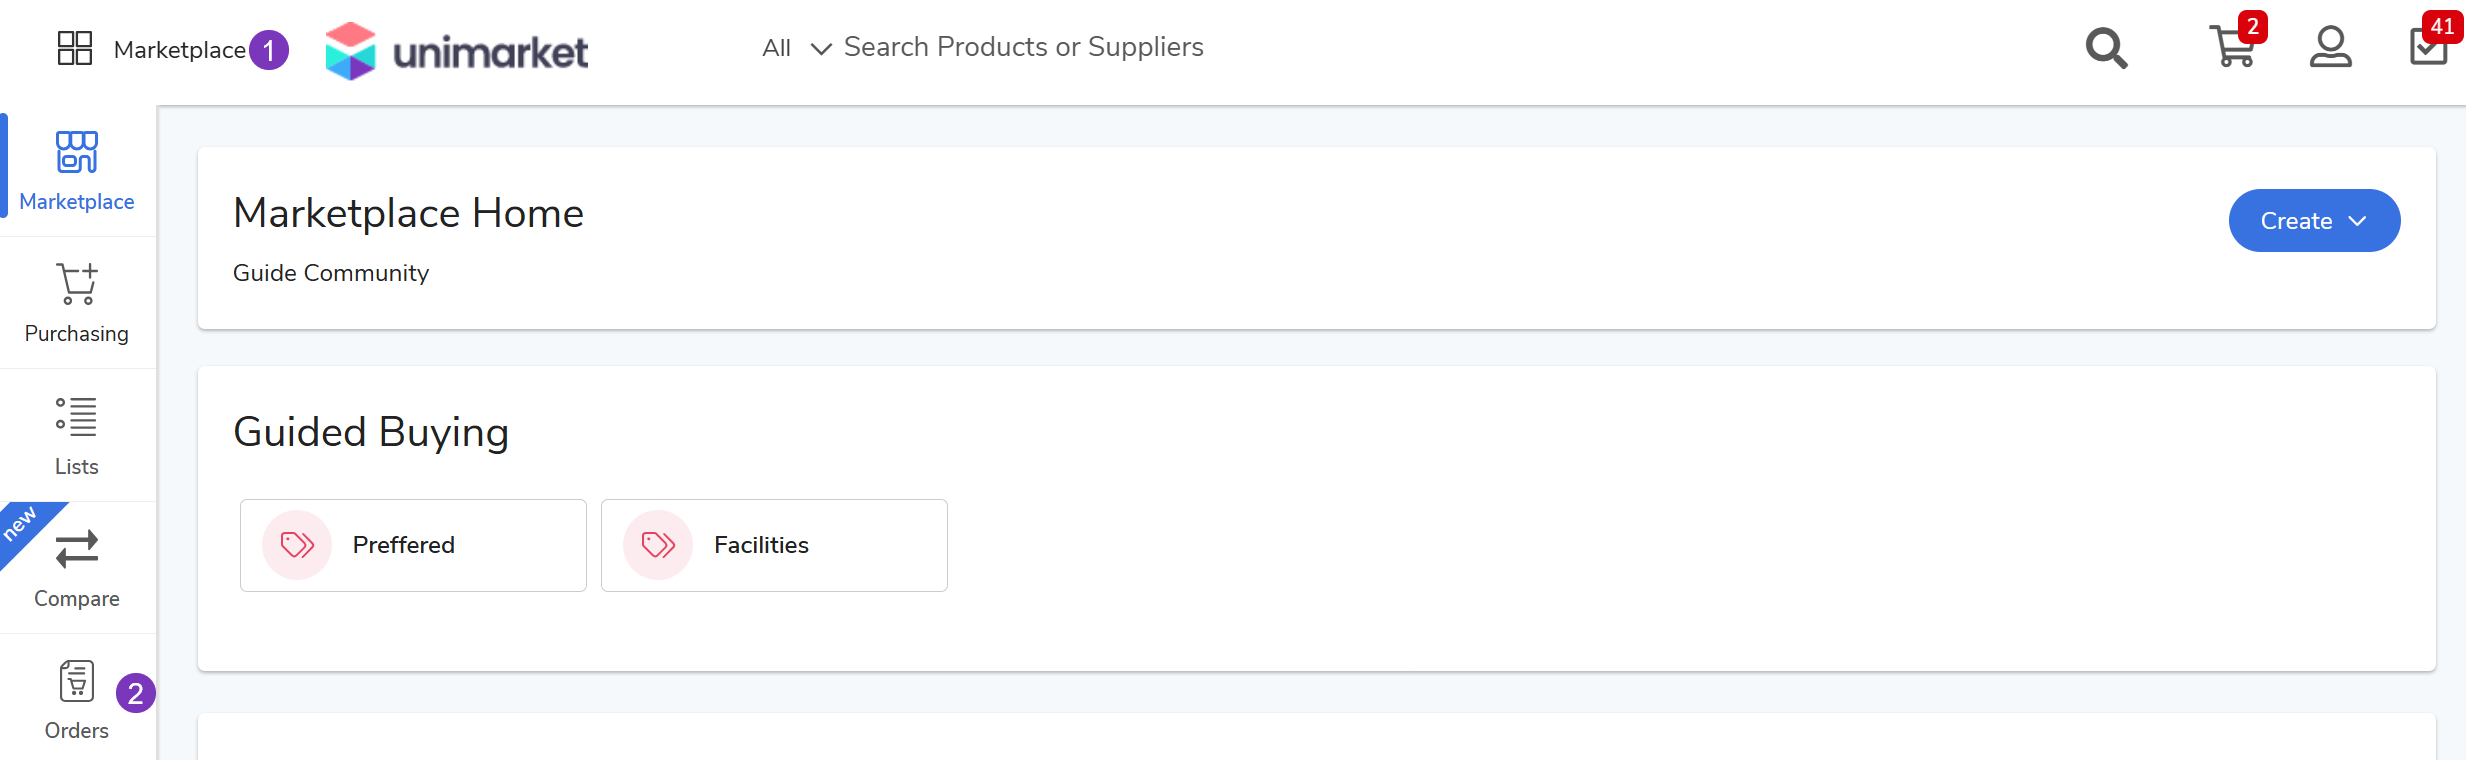
Task: Go to Orders in the sidebar
Action: [77, 700]
